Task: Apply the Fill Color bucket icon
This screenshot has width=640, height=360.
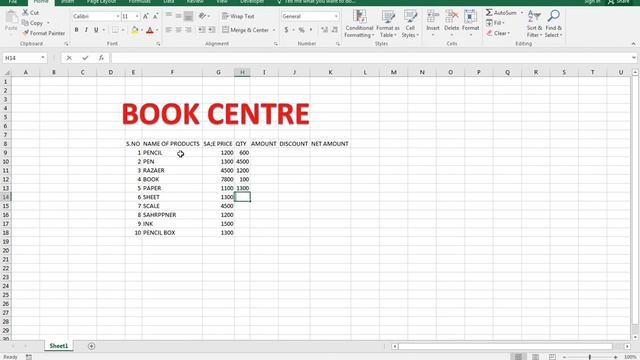Action: click(134, 30)
